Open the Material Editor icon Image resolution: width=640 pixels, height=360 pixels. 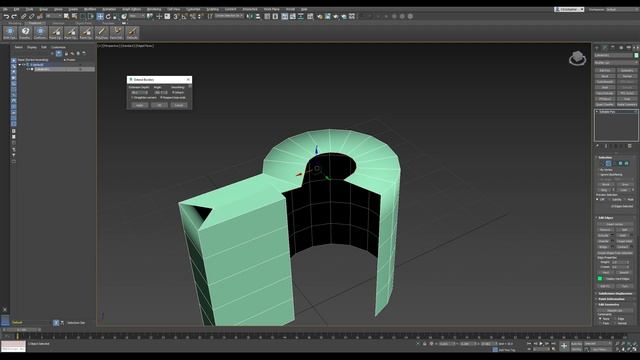[x=310, y=16]
